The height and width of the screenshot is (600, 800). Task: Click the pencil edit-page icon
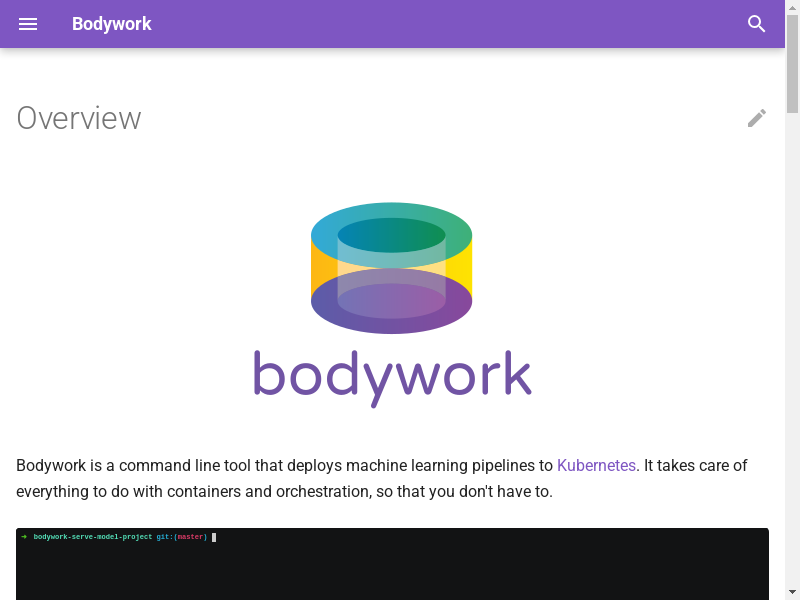pyautogui.click(x=757, y=118)
